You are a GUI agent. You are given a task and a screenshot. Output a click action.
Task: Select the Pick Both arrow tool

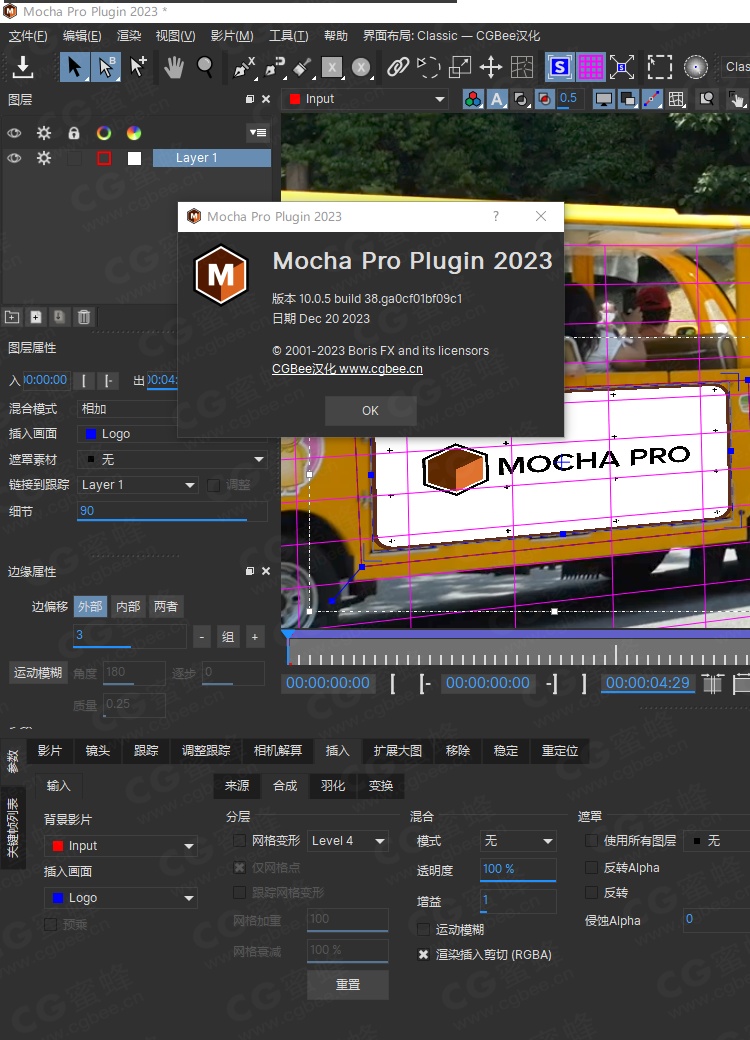(106, 67)
